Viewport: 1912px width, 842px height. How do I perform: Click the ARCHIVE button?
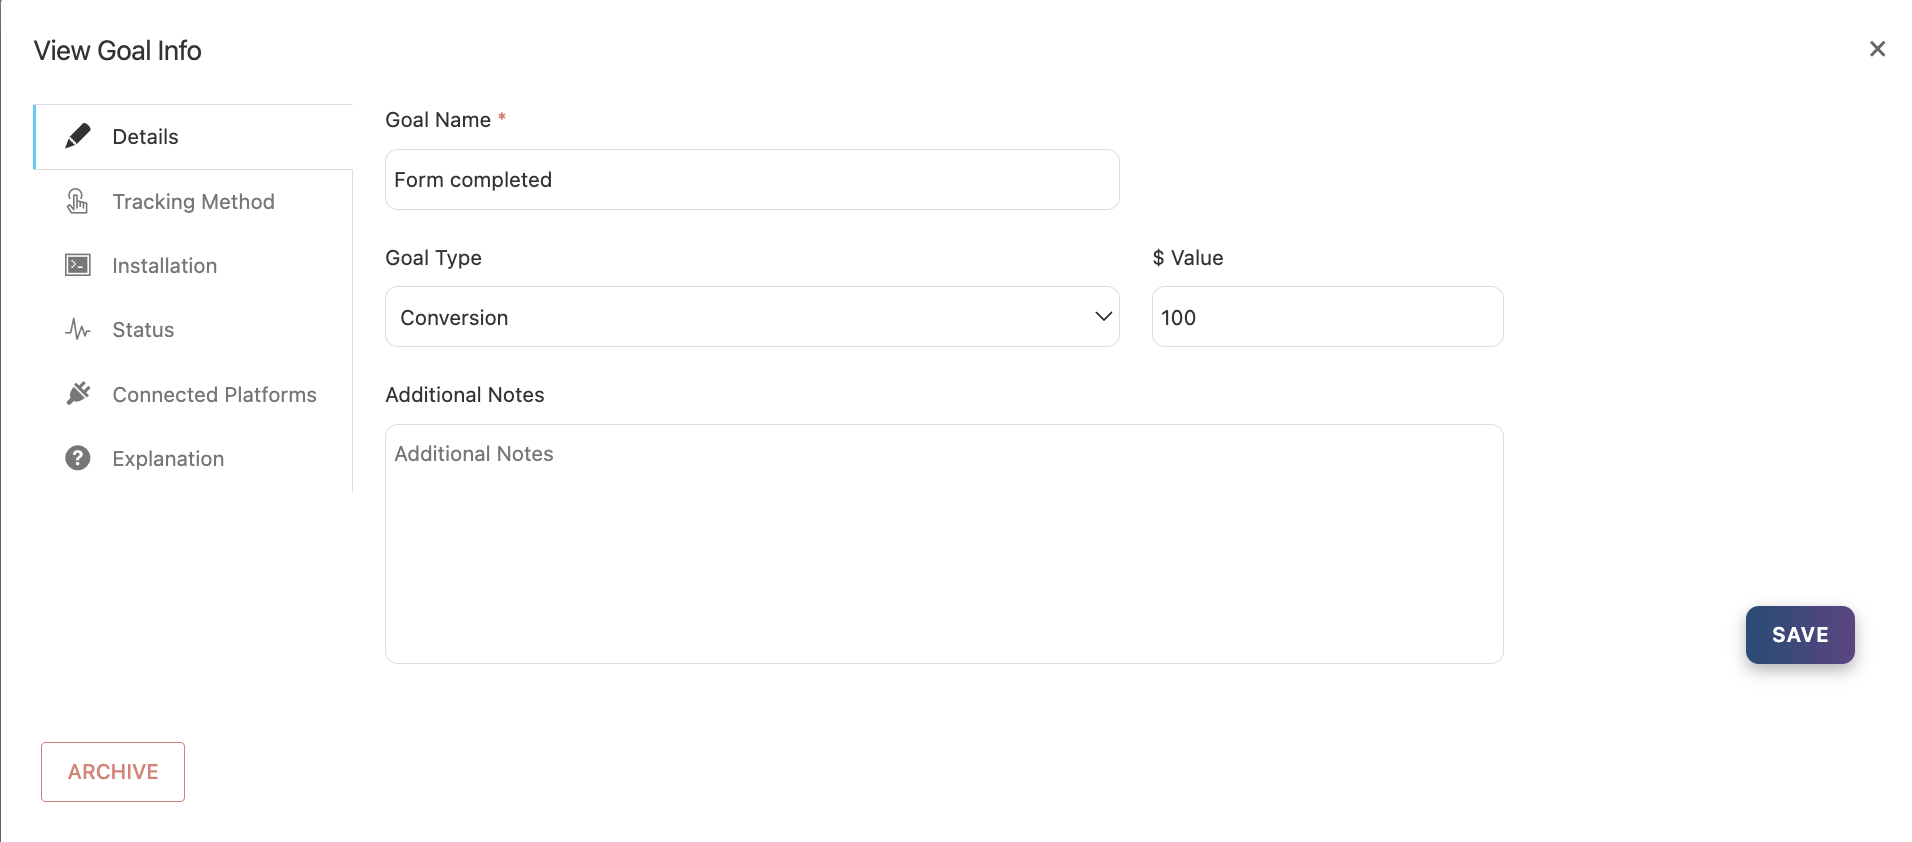(x=113, y=772)
